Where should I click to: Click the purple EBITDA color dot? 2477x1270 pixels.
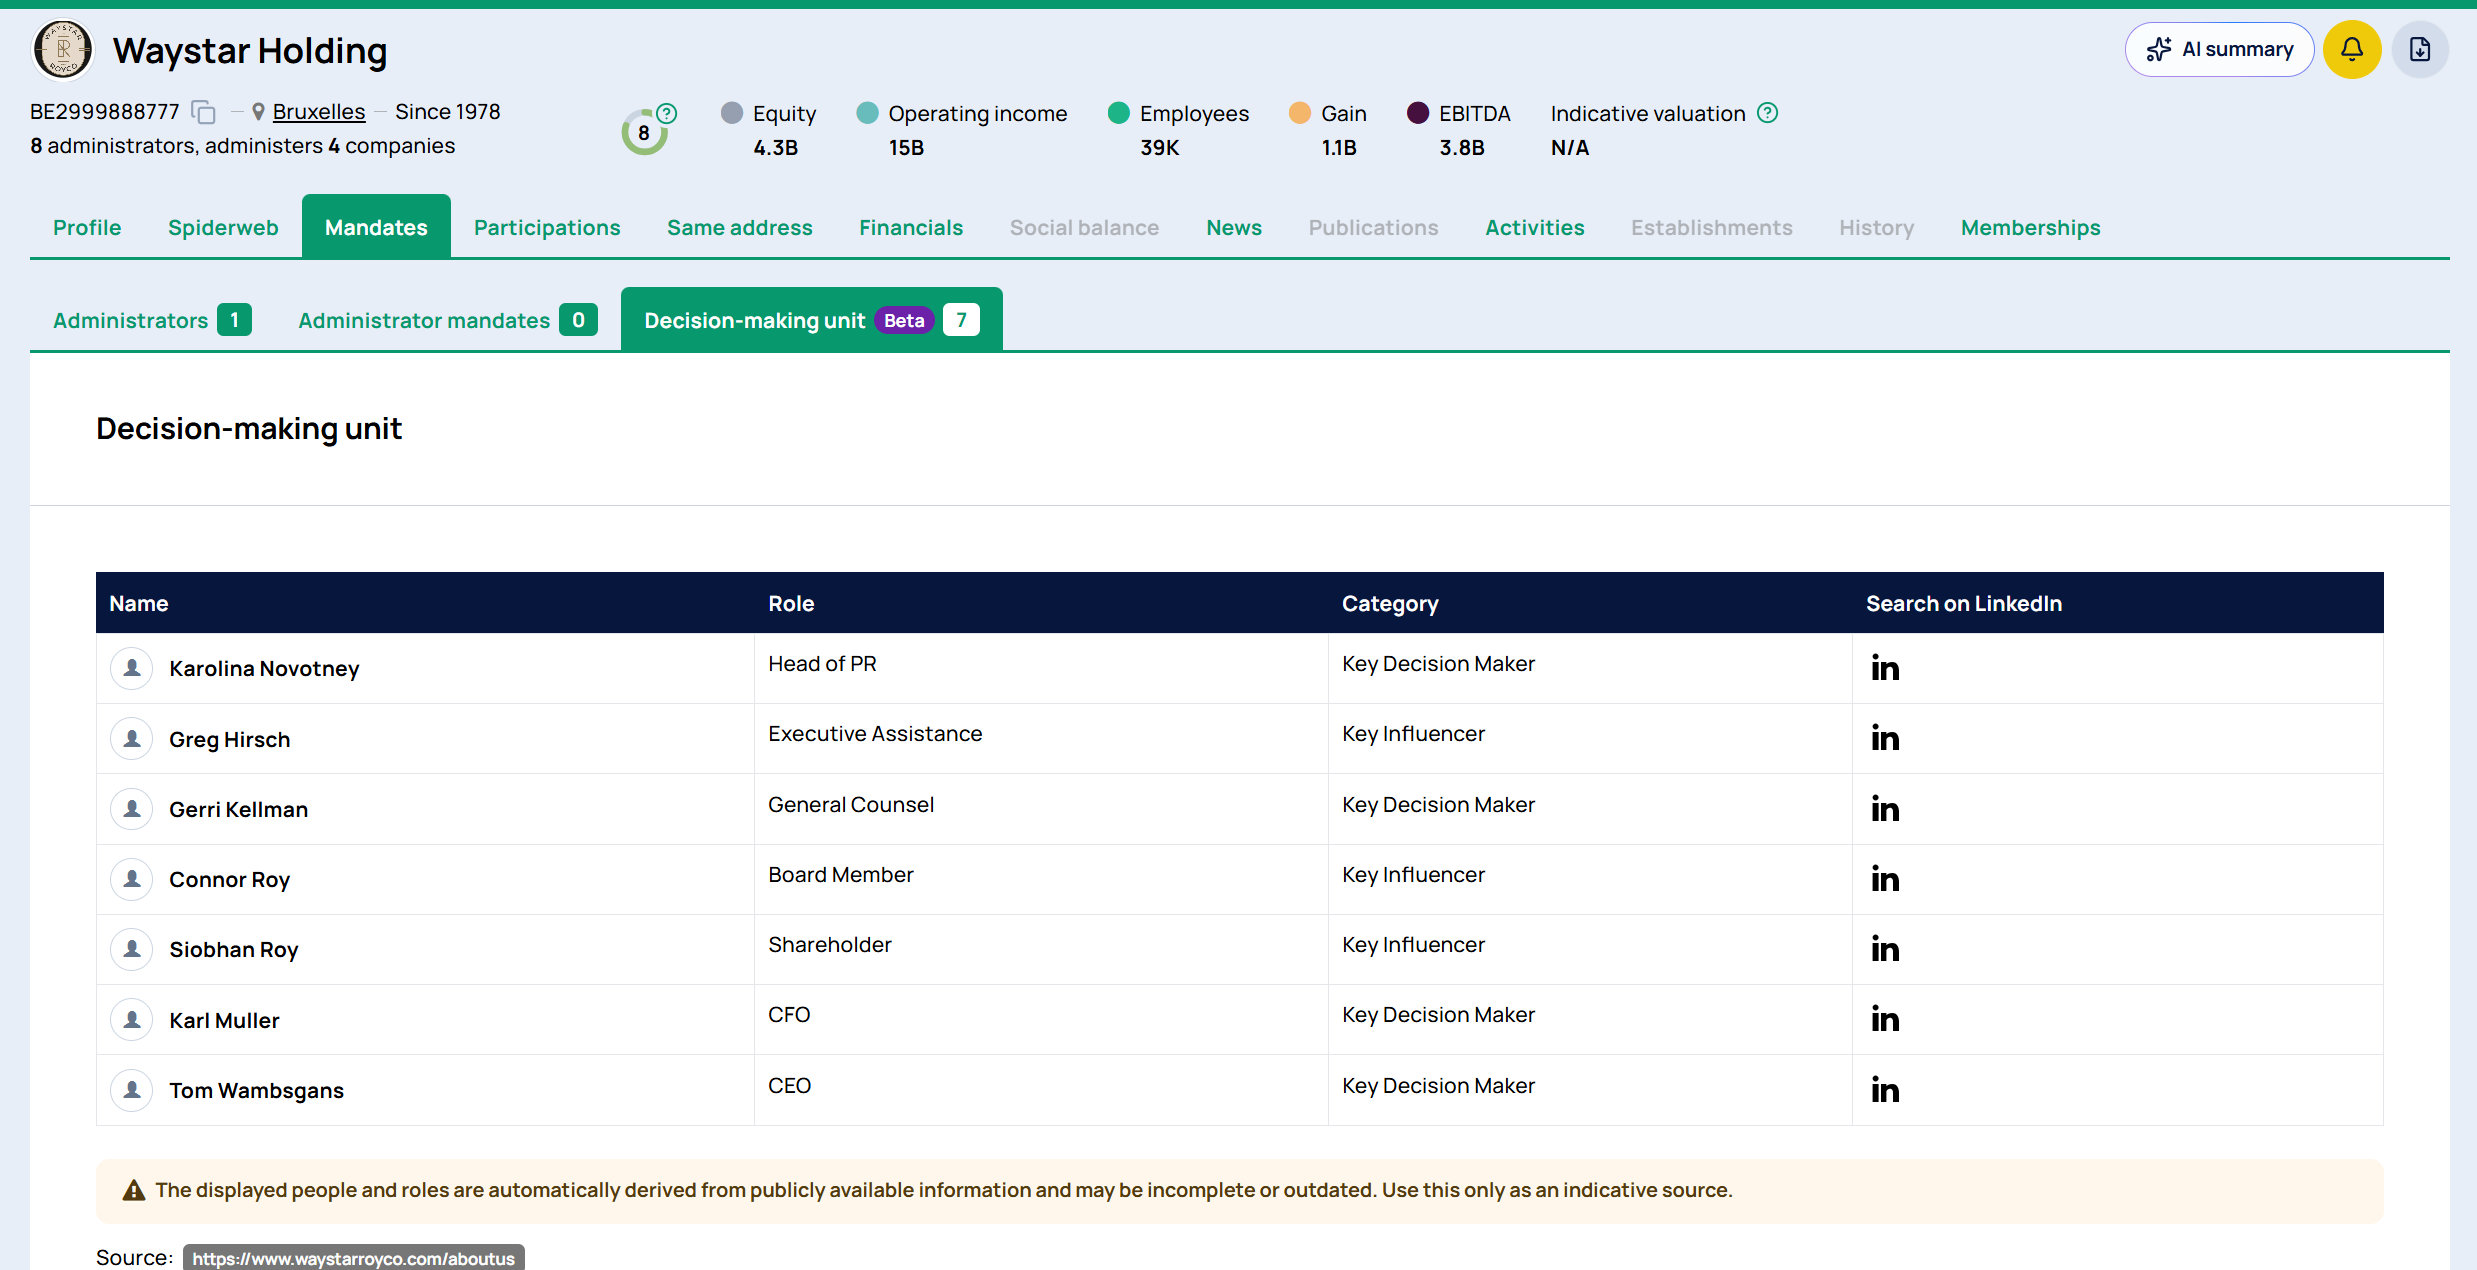coord(1417,113)
